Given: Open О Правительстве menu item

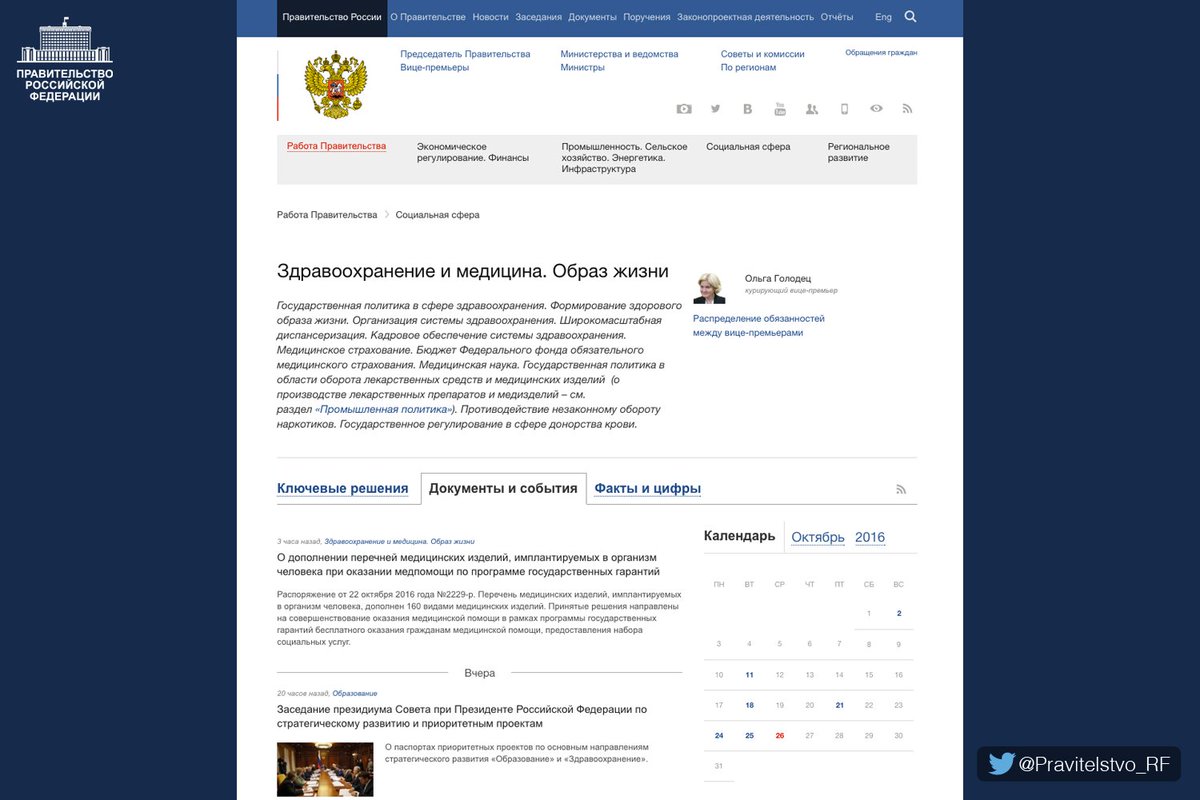Looking at the screenshot, I should (x=428, y=17).
